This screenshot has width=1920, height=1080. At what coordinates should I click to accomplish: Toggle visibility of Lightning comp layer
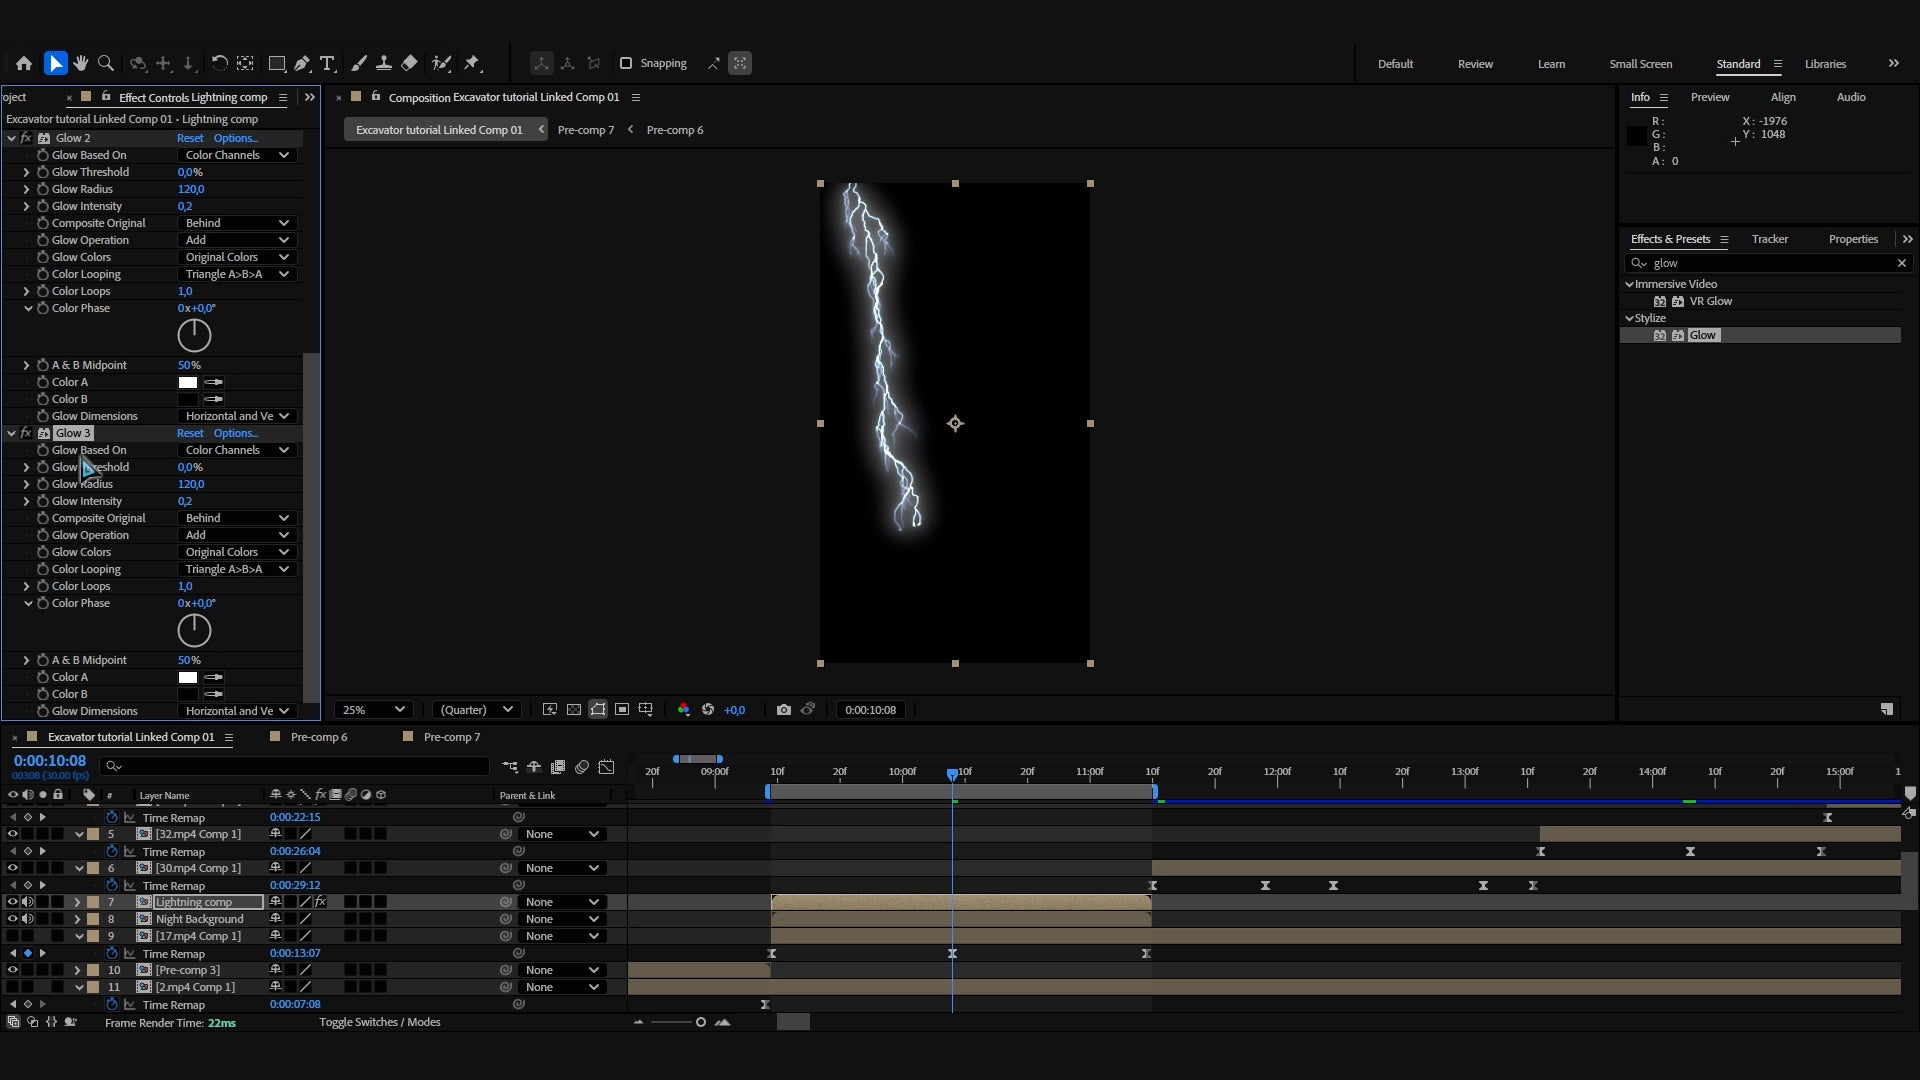pos(13,902)
